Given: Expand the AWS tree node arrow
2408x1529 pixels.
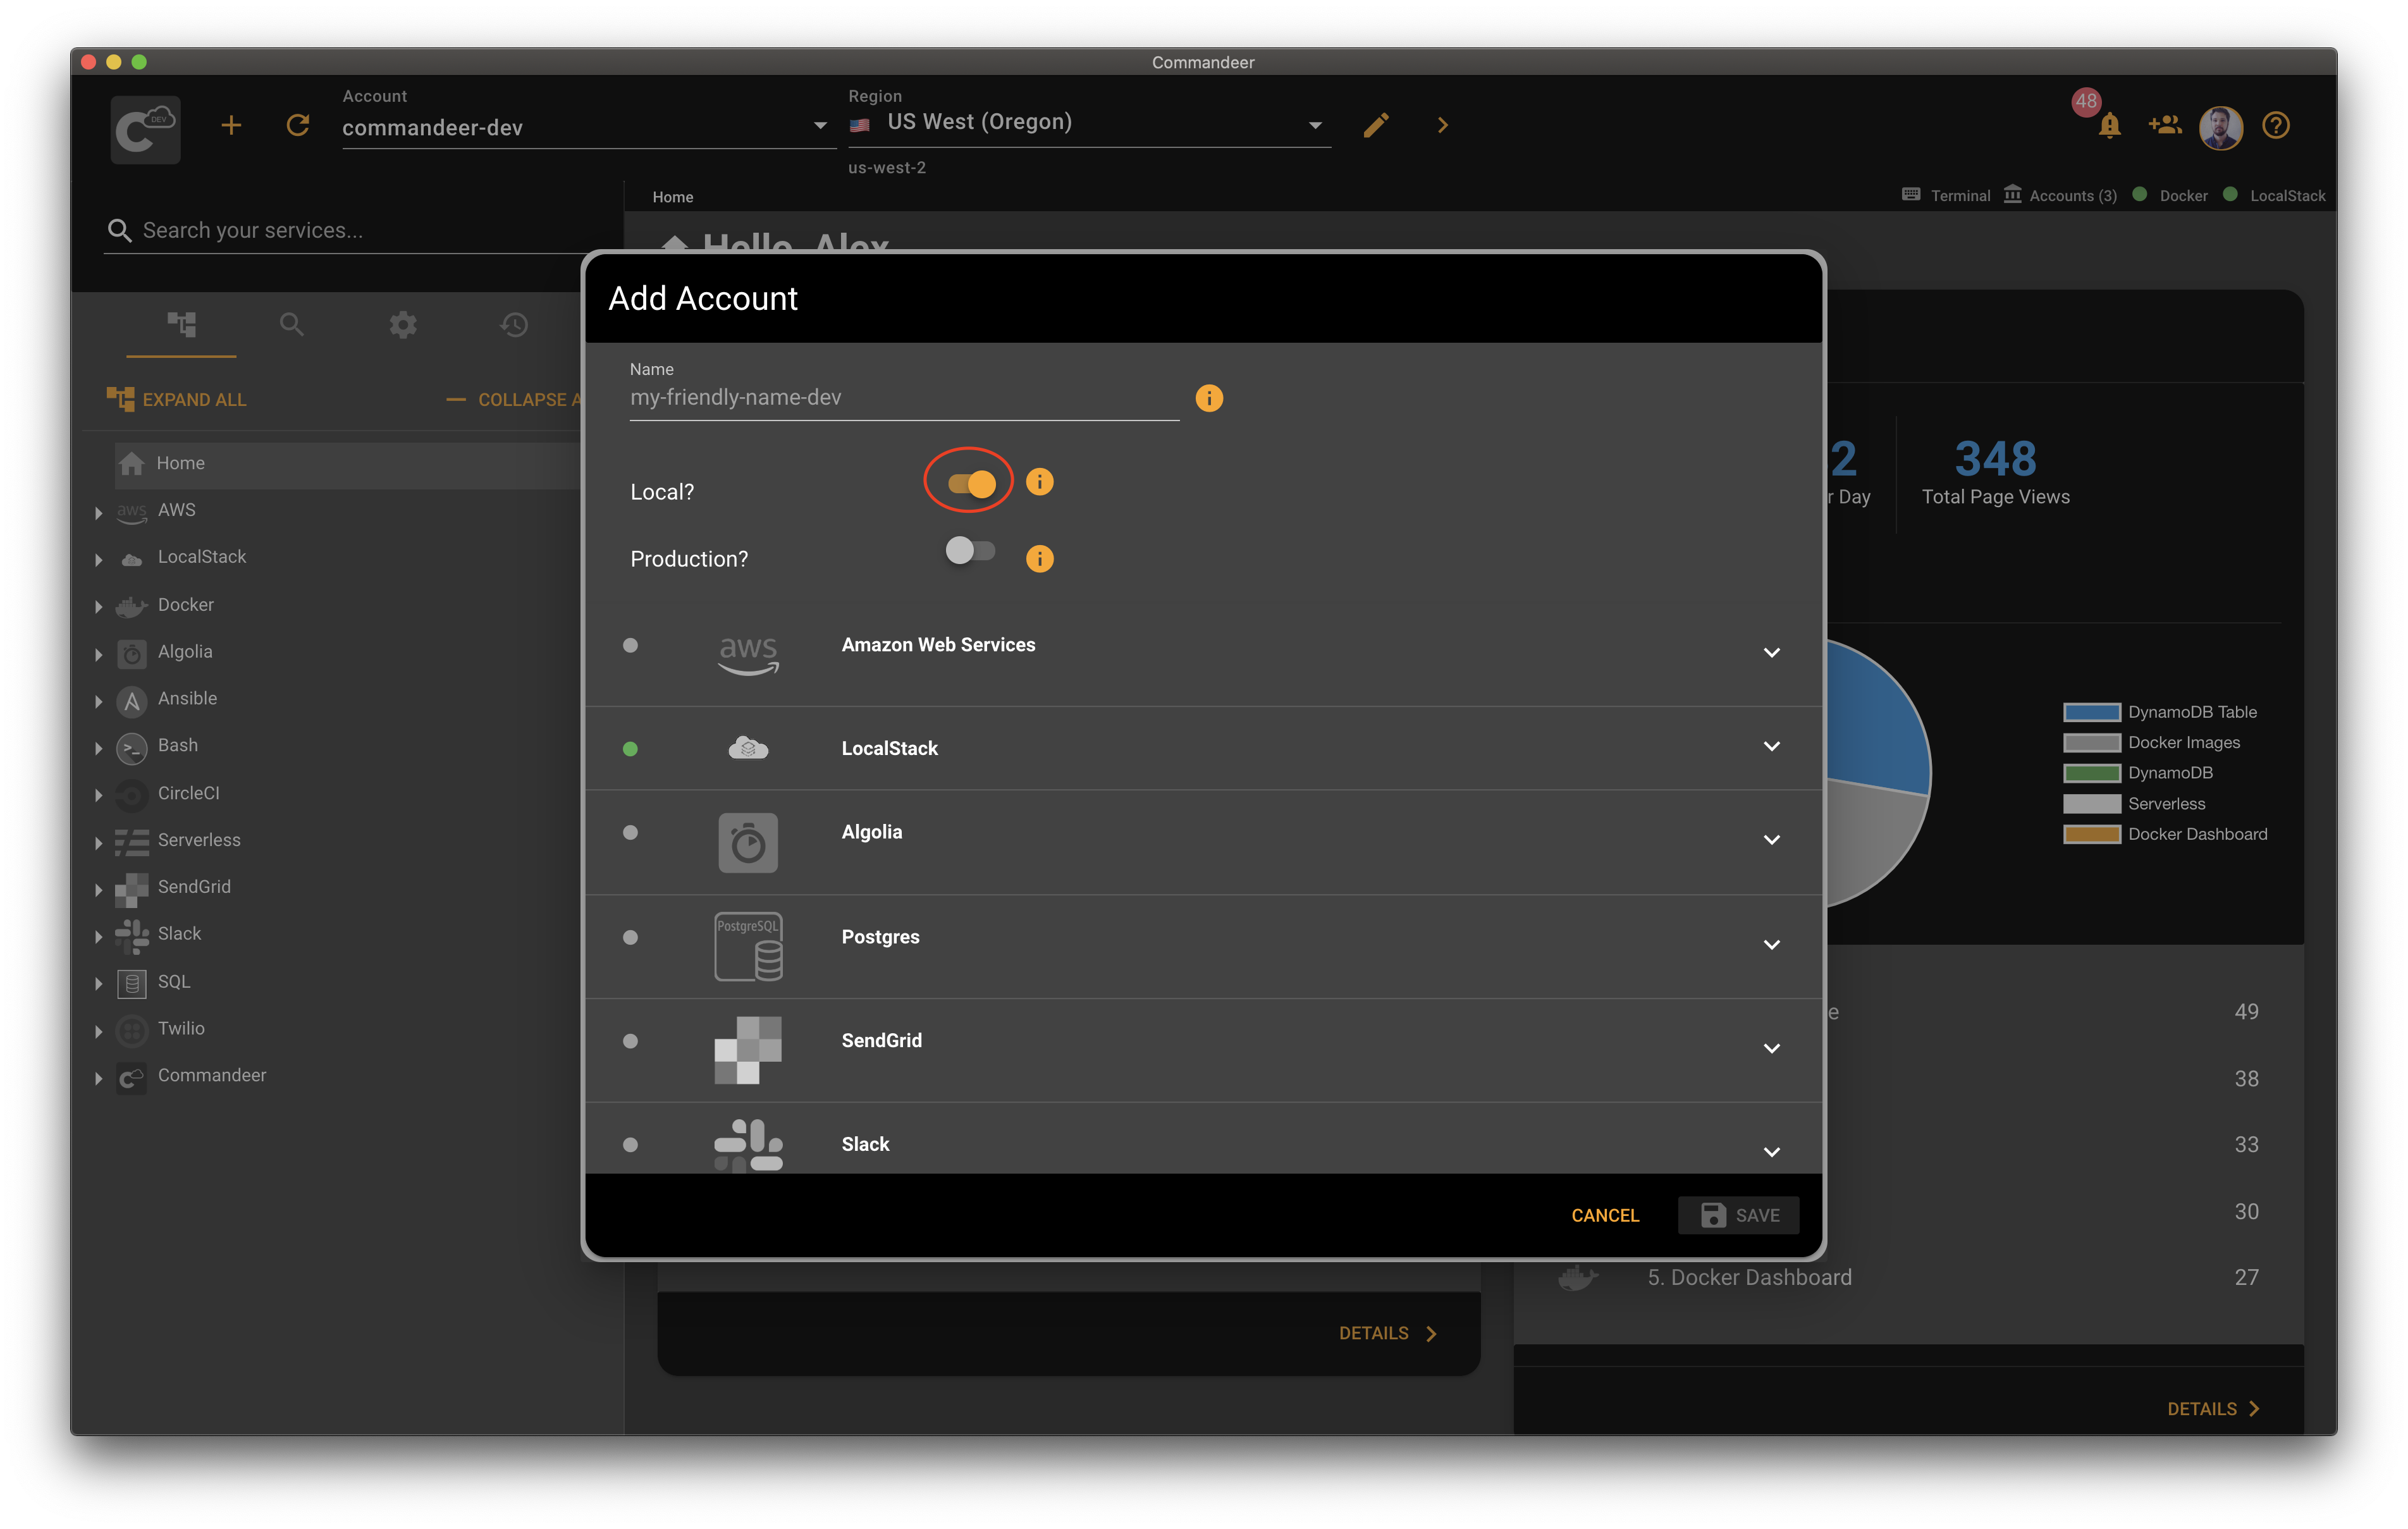Looking at the screenshot, I should [98, 512].
